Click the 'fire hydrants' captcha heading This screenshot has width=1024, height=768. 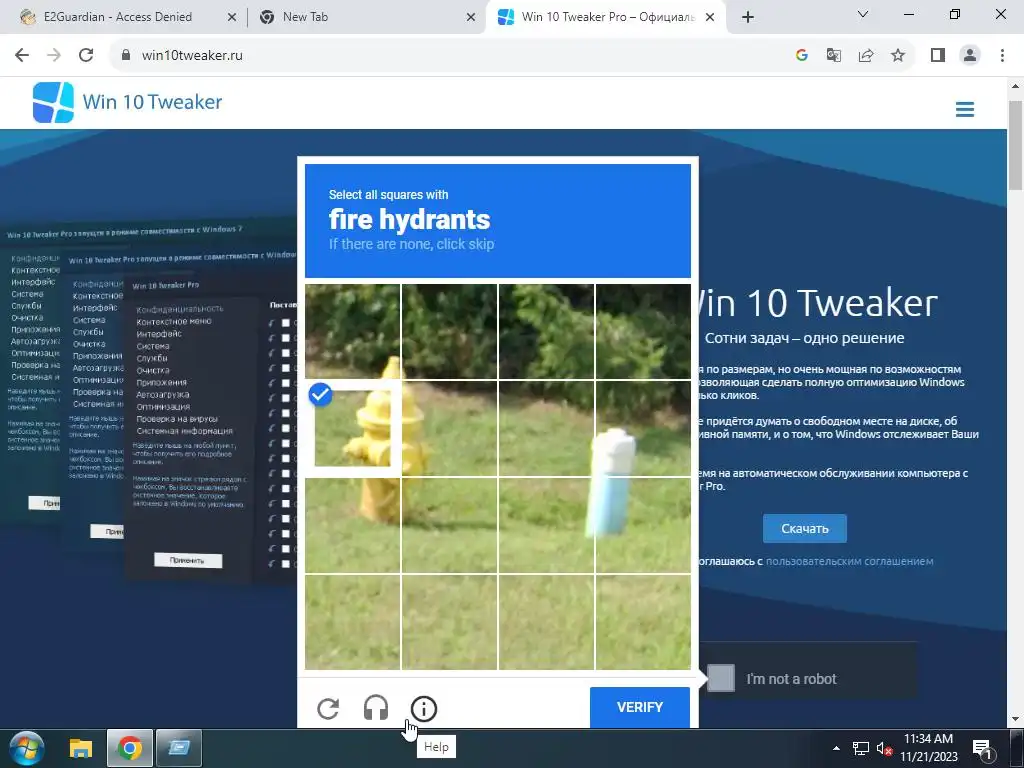(409, 219)
